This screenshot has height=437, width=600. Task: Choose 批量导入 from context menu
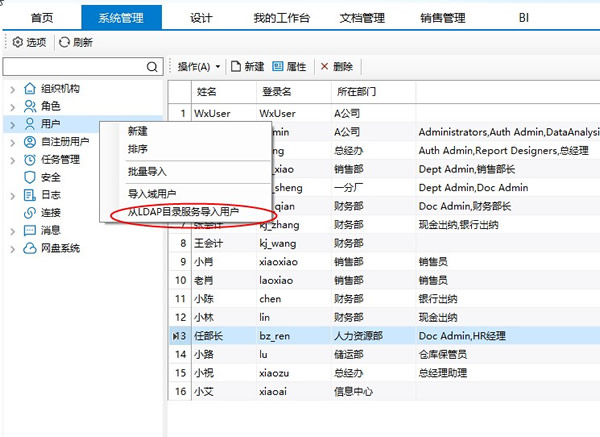(147, 171)
